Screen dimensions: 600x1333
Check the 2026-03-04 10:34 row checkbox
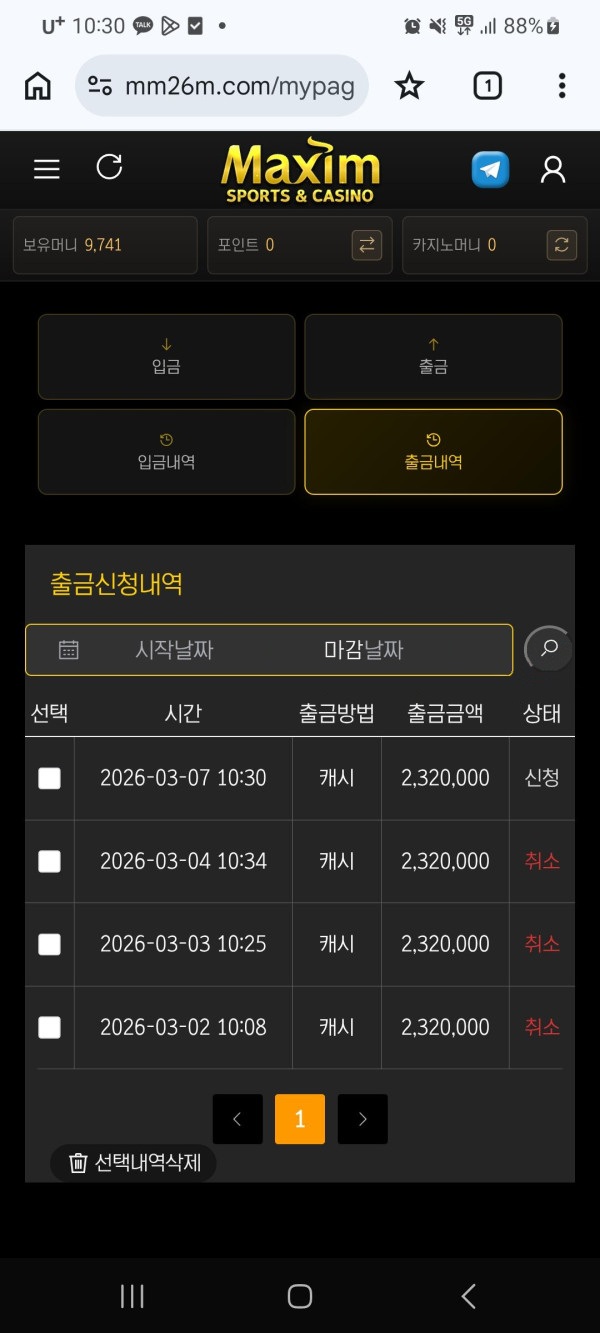(49, 861)
